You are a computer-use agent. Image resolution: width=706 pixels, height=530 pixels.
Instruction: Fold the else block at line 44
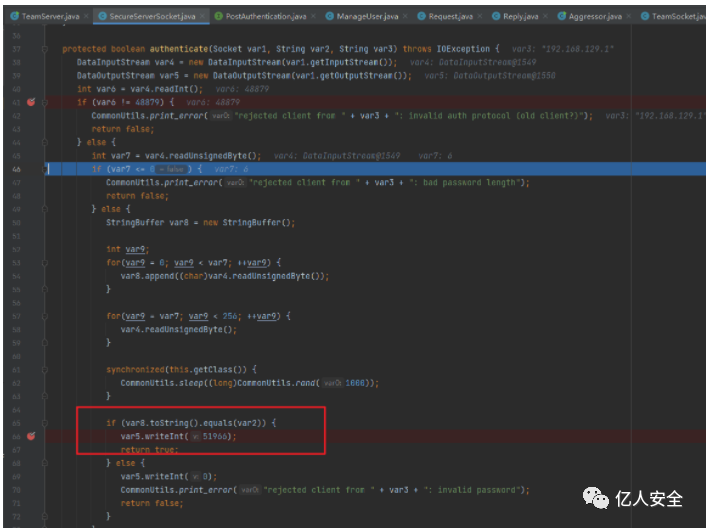[x=45, y=142]
